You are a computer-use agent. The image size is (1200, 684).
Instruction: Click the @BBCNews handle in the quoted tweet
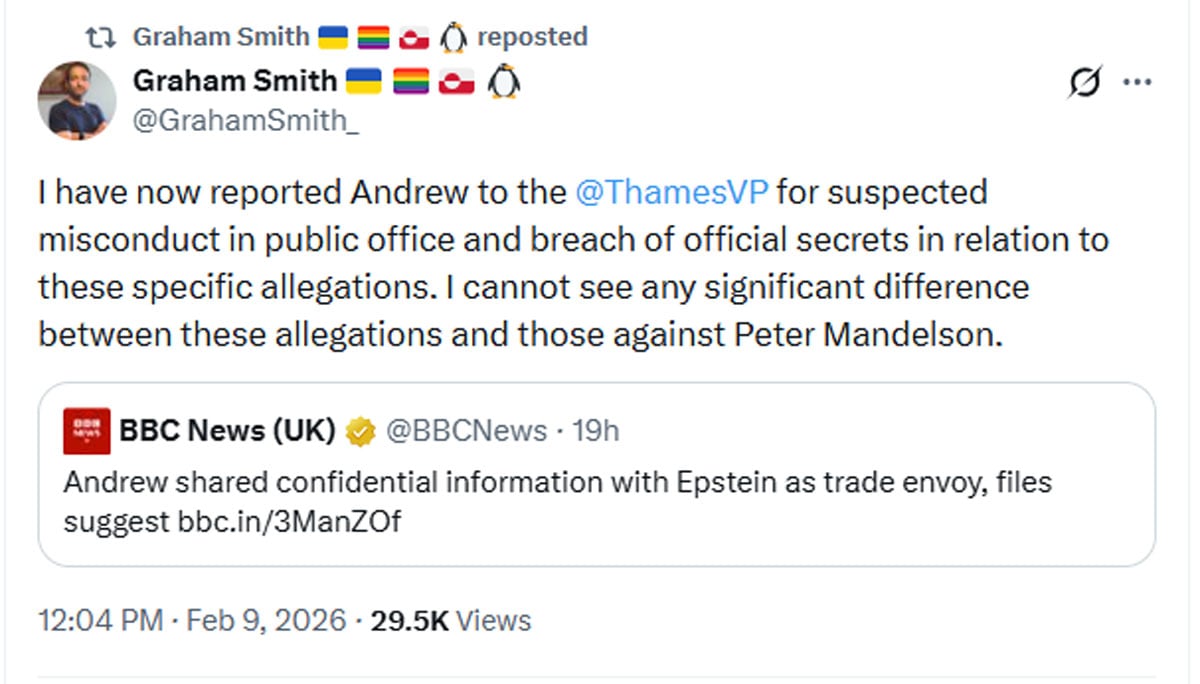pos(466,431)
